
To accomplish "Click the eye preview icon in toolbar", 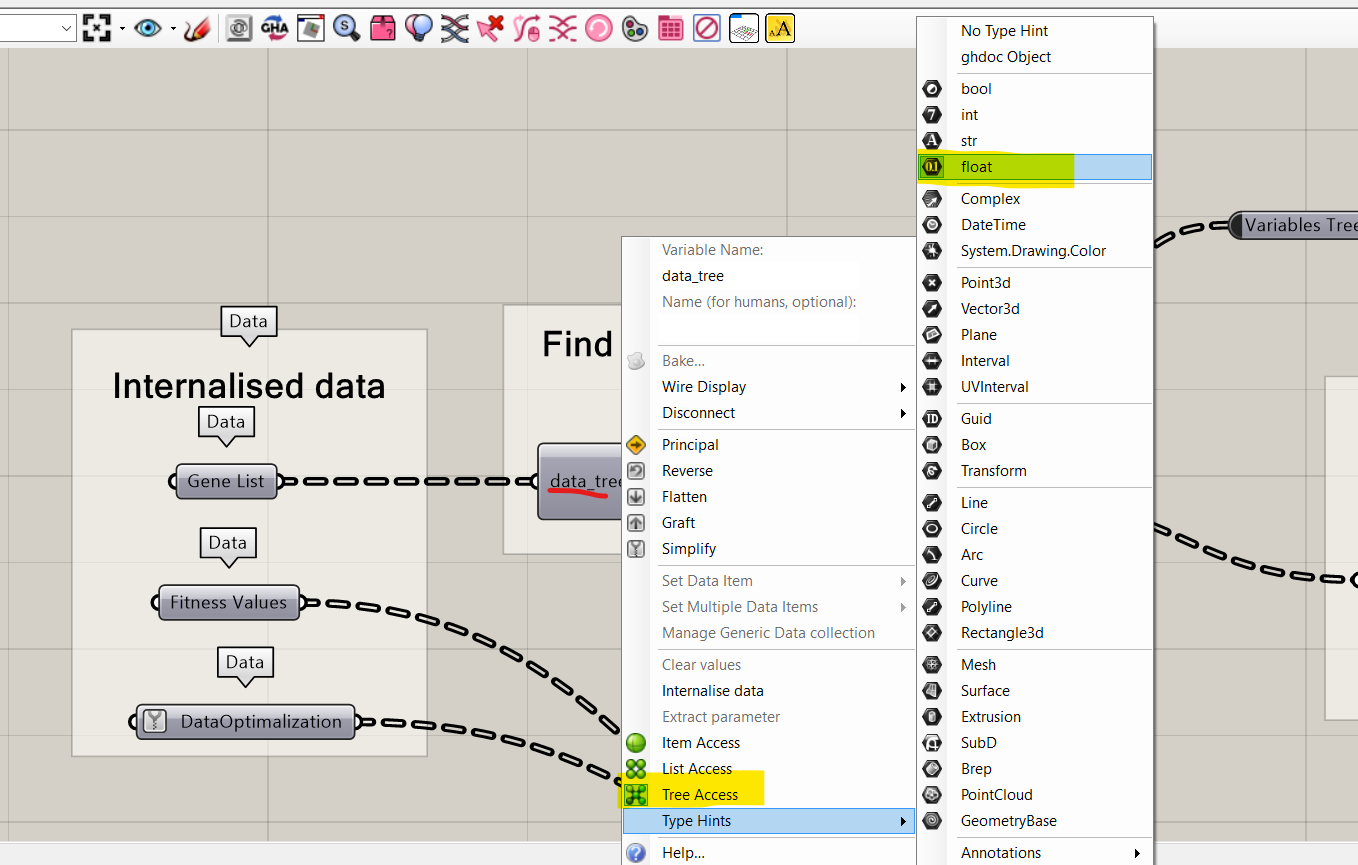I will pyautogui.click(x=148, y=29).
